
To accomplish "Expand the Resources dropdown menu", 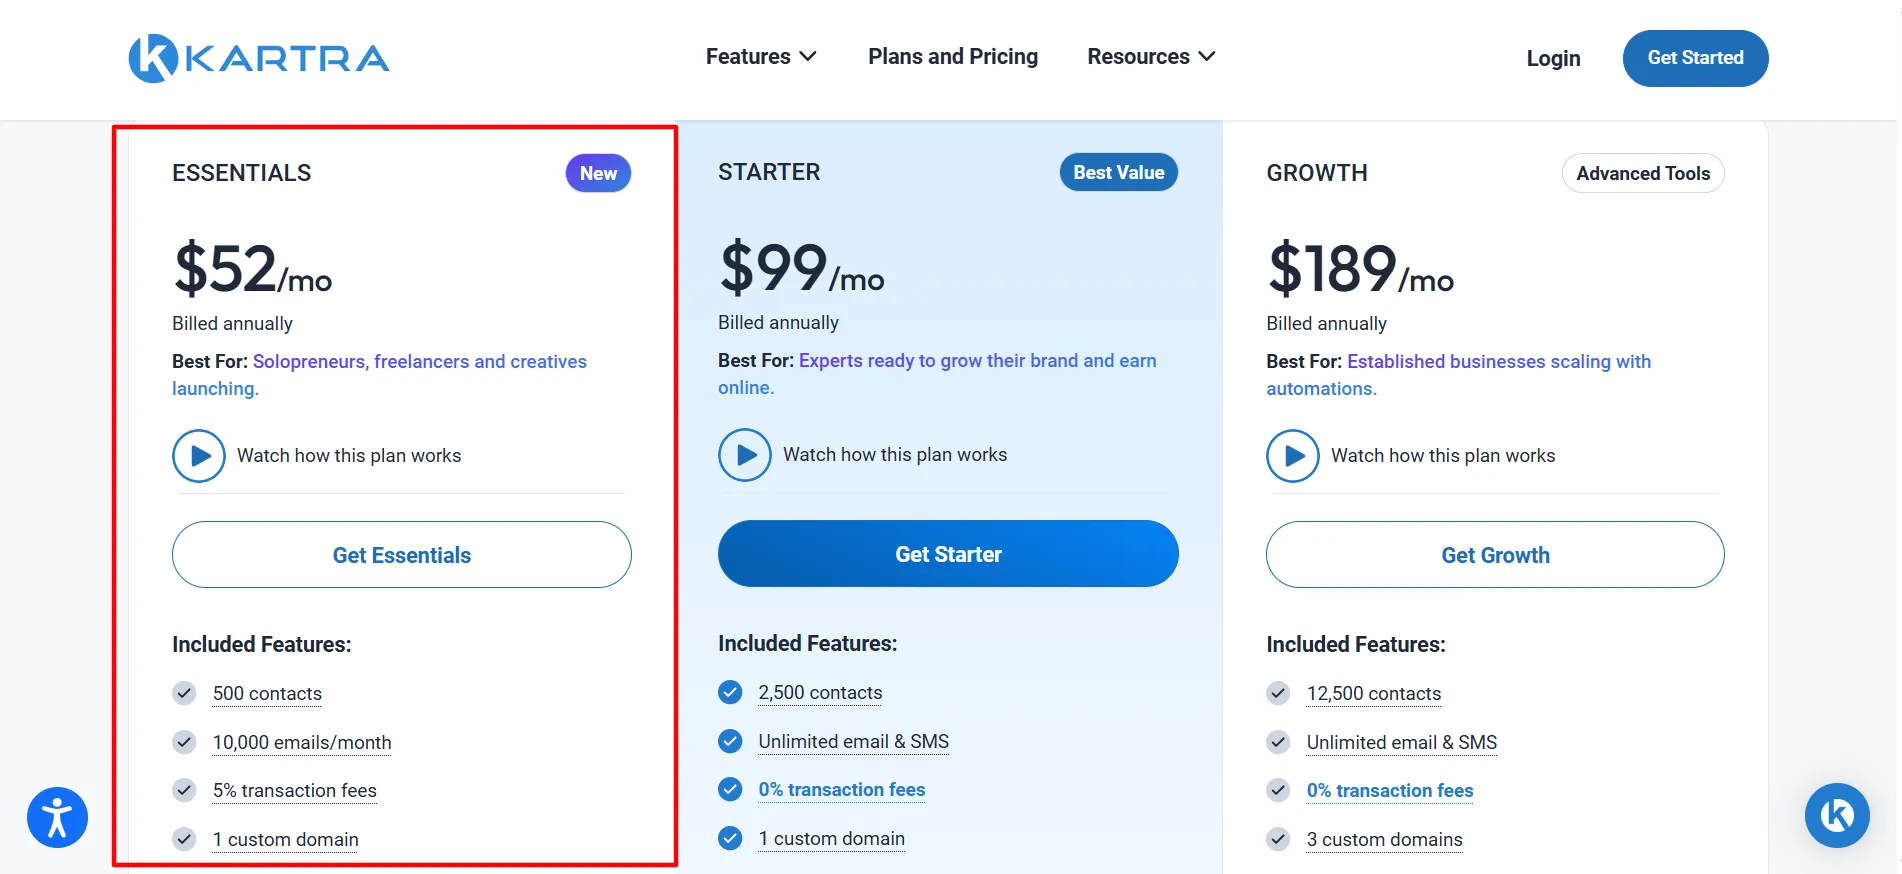I will click(1151, 57).
